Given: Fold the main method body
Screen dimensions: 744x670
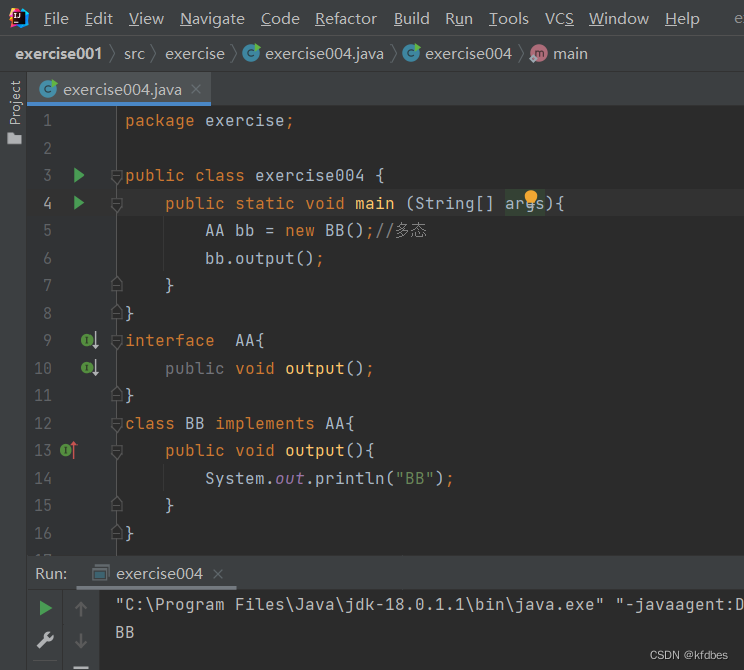Looking at the screenshot, I should pos(116,204).
